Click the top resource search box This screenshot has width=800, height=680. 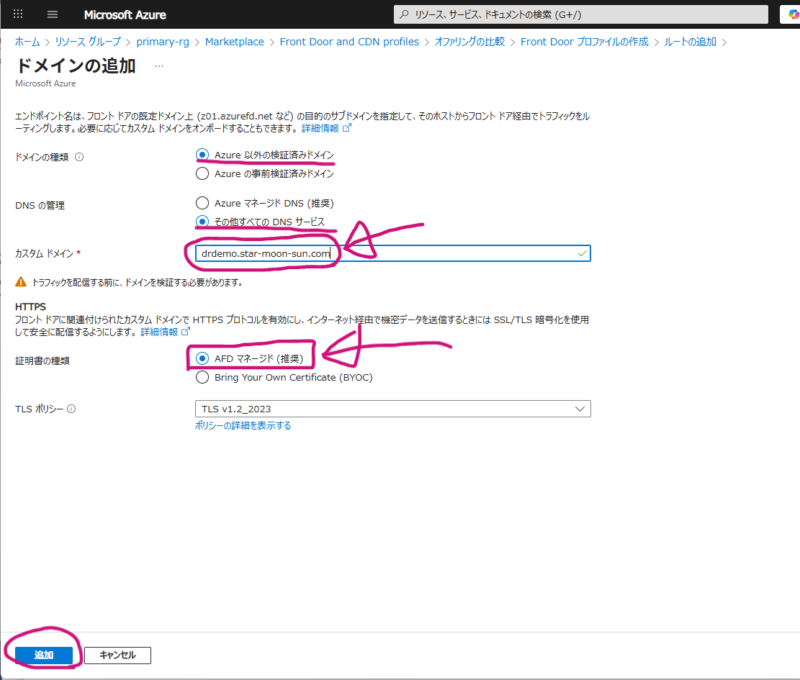point(581,14)
